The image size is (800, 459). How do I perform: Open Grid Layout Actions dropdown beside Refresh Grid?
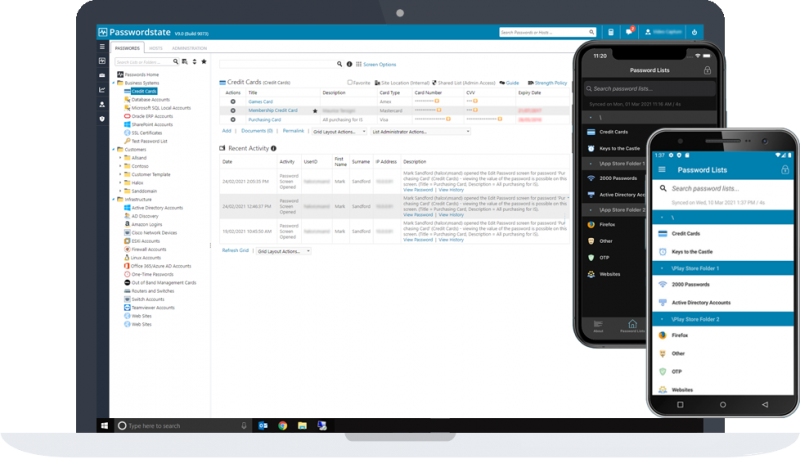[284, 251]
